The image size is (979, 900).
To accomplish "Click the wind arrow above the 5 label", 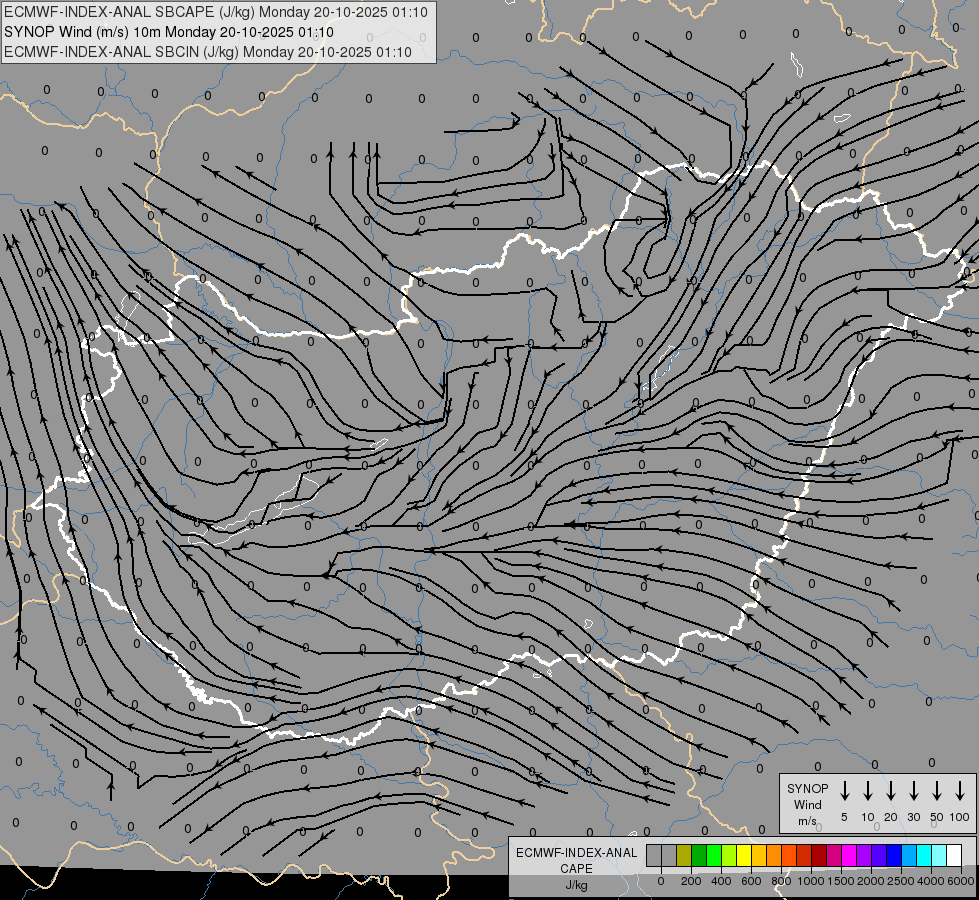I will (845, 791).
